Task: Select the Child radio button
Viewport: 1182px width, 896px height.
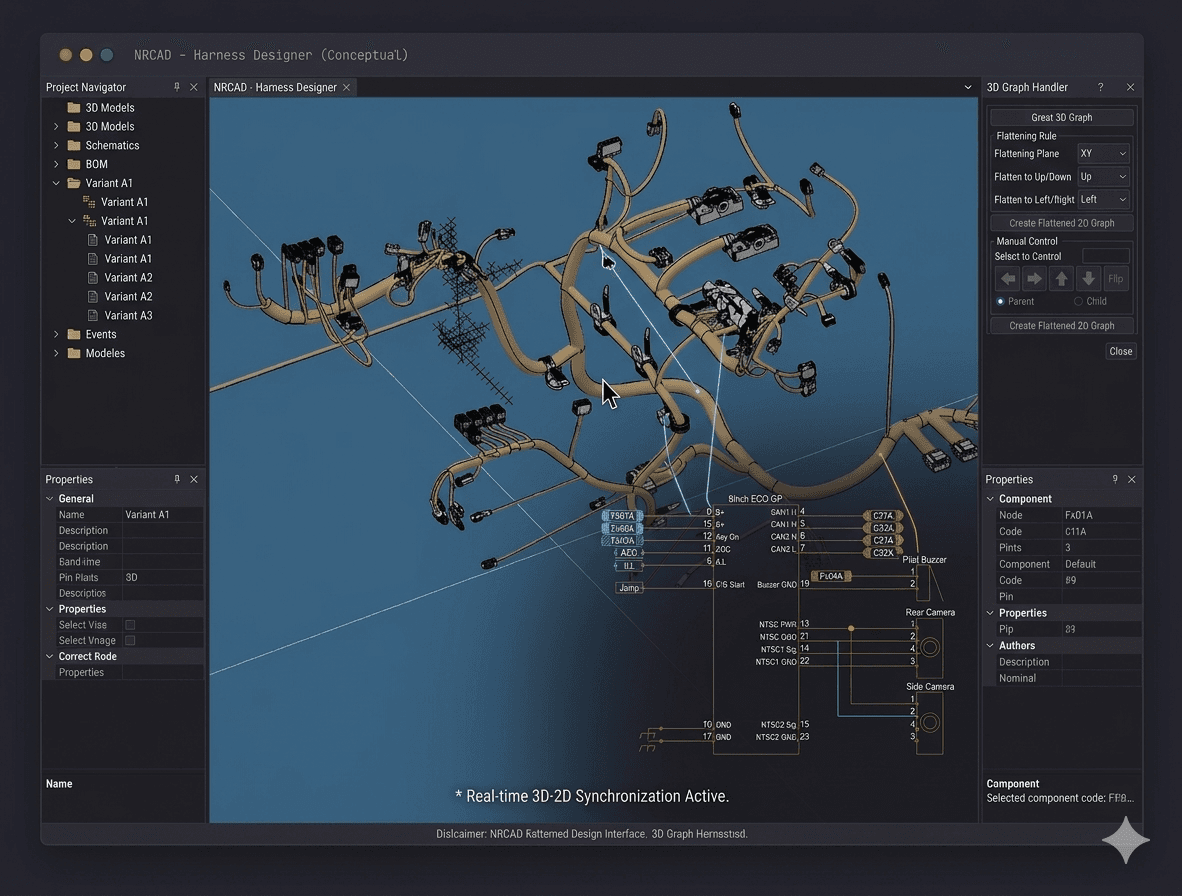Action: tap(1078, 301)
